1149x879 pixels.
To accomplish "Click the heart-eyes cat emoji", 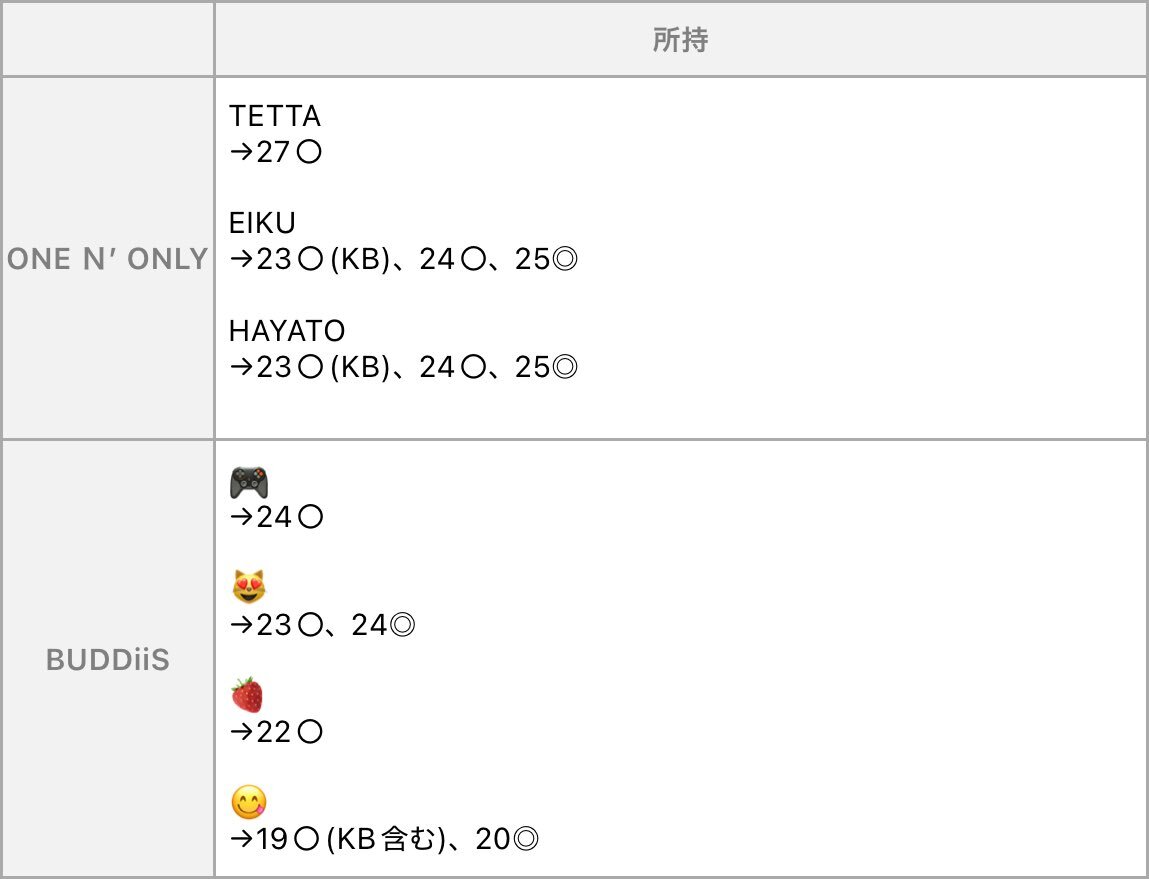I will [x=249, y=587].
